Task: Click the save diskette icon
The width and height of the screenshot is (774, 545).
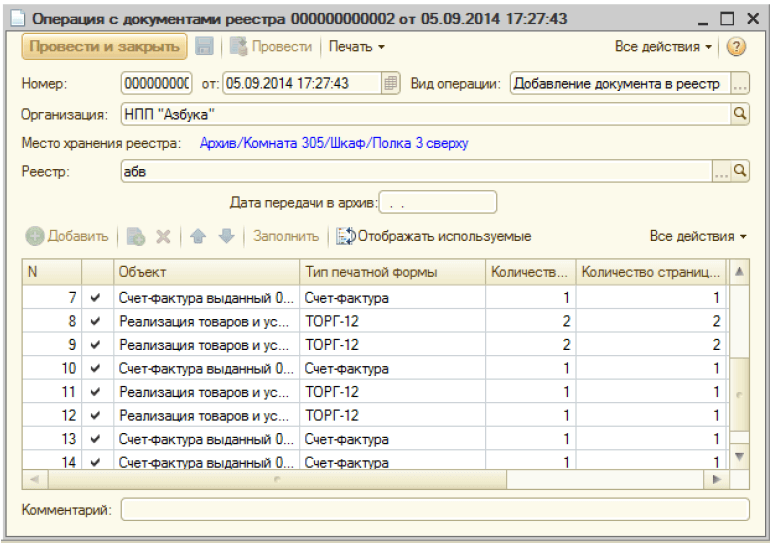Action: click(204, 47)
